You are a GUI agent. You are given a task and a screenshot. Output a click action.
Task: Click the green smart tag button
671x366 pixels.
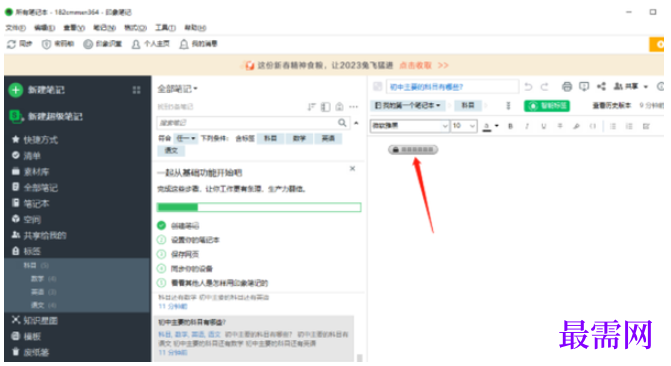[546, 106]
